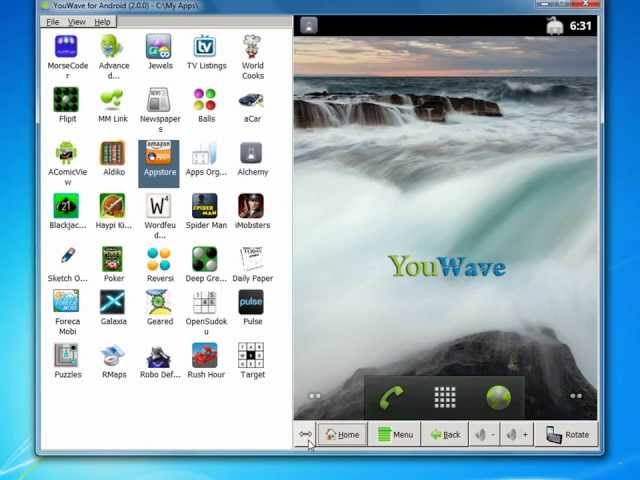Open the Wordfeud app icon
The width and height of the screenshot is (640, 480).
pyautogui.click(x=159, y=206)
